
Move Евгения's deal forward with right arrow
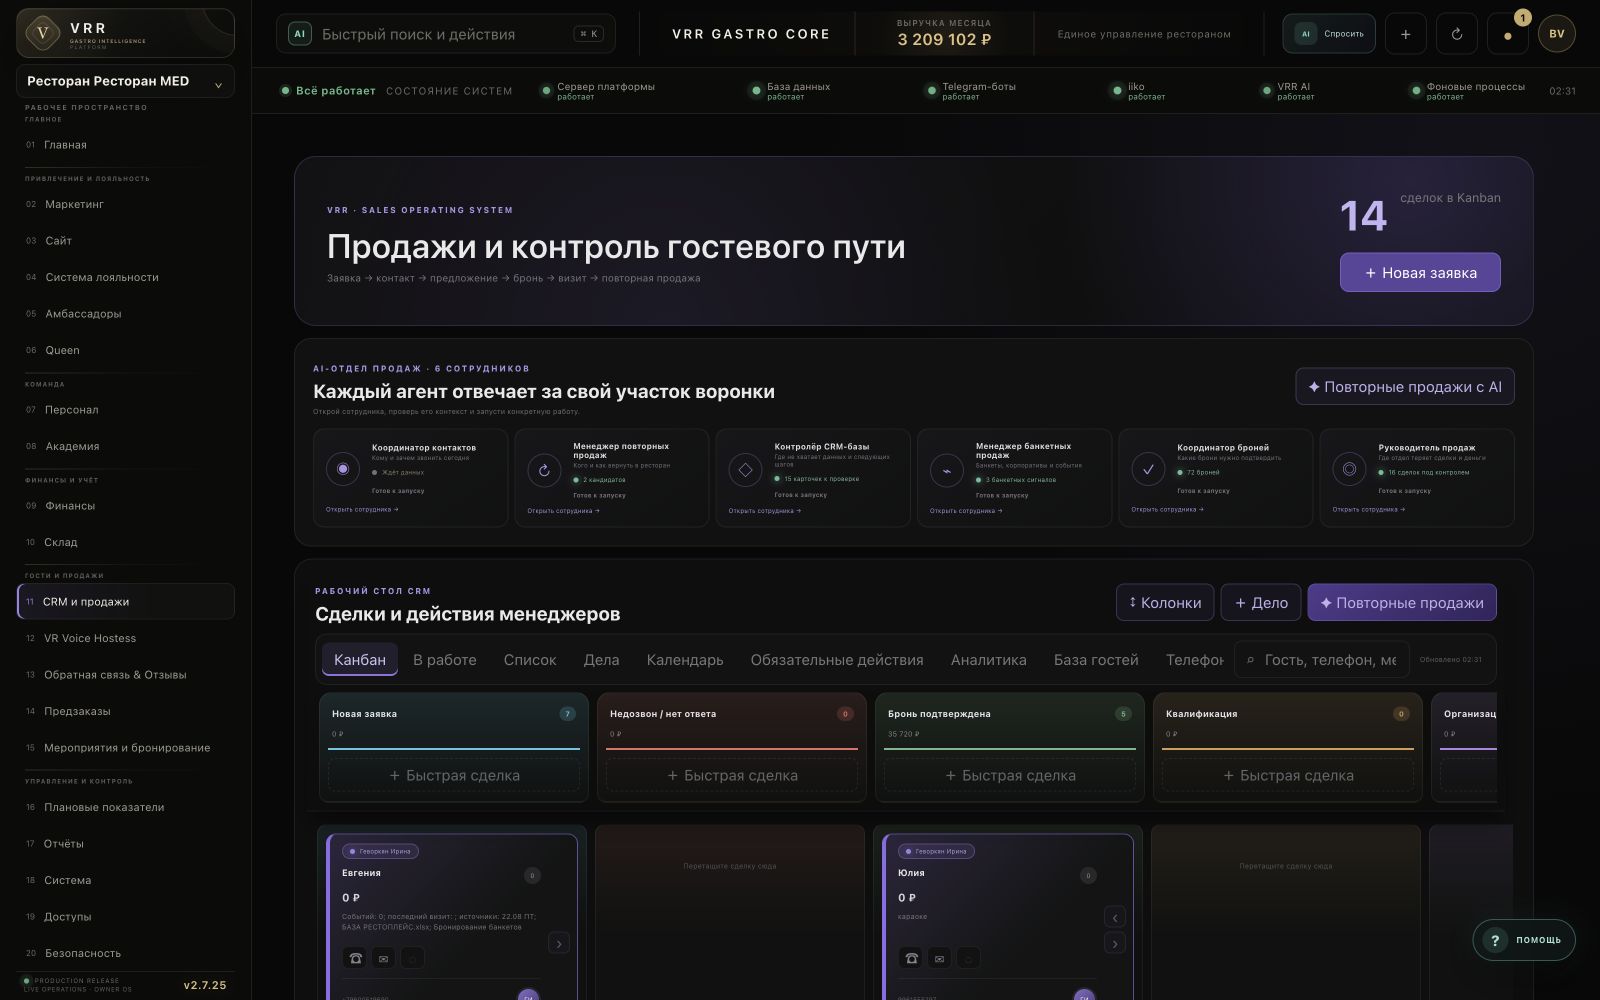[x=559, y=943]
